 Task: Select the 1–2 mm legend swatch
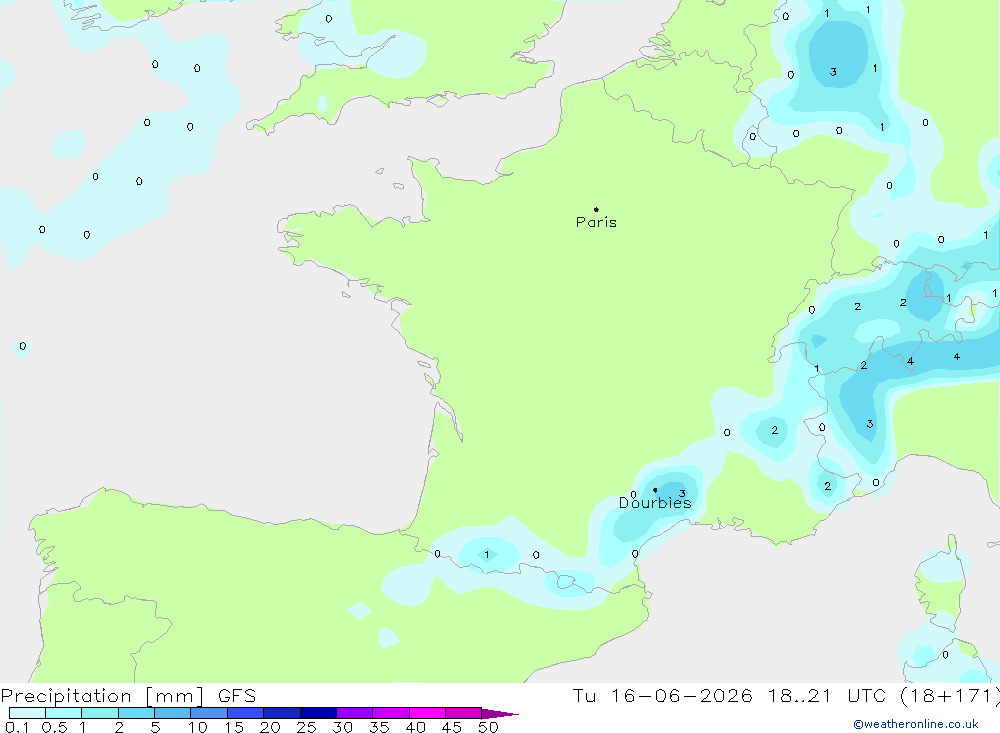(100, 713)
